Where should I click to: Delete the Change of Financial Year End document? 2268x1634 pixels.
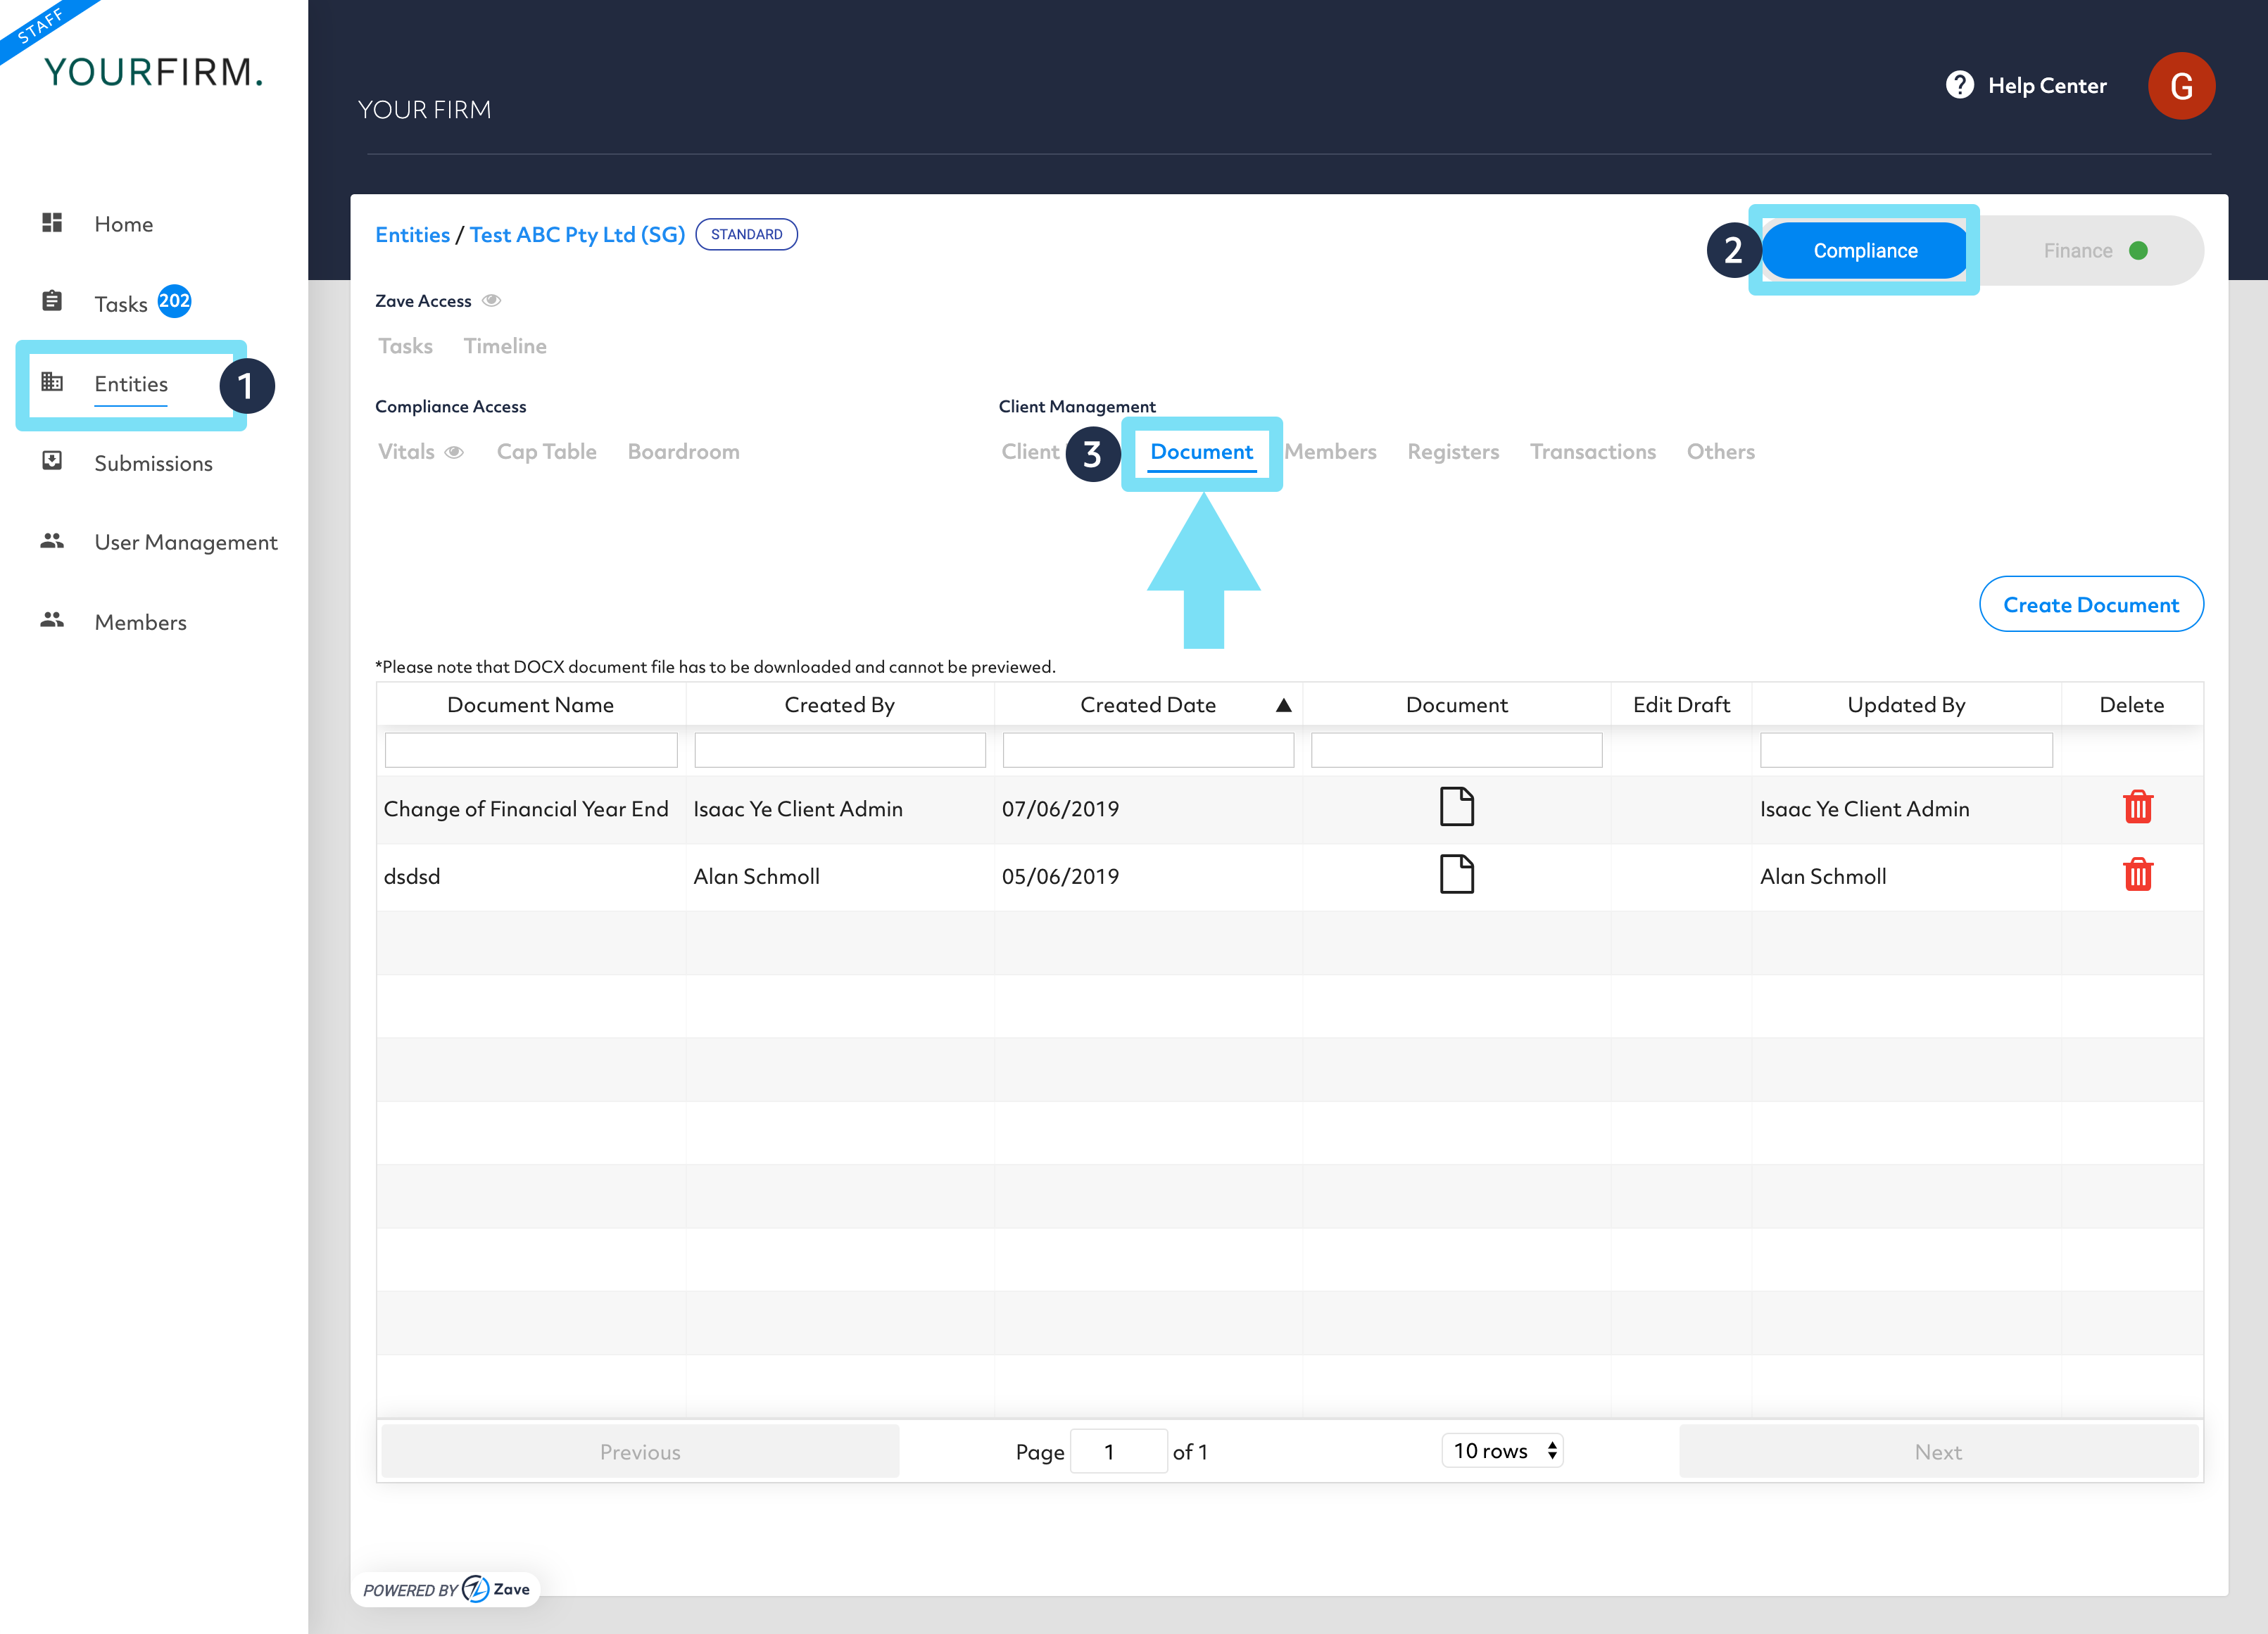[2138, 807]
